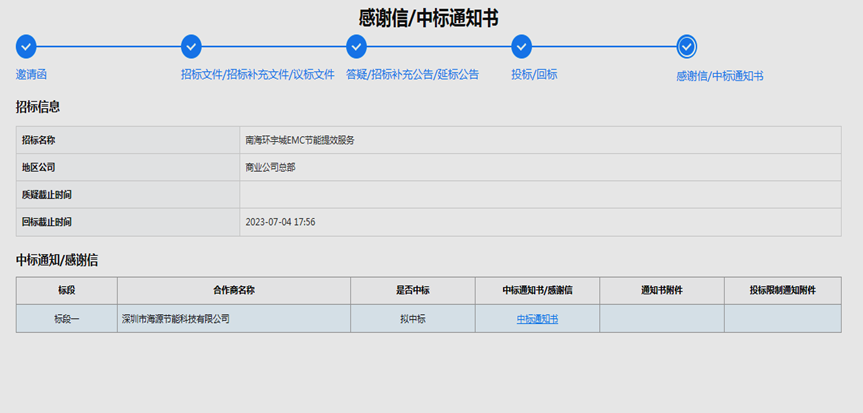The width and height of the screenshot is (863, 413).
Task: Click the 拟中标 status cell
Action: (412, 319)
